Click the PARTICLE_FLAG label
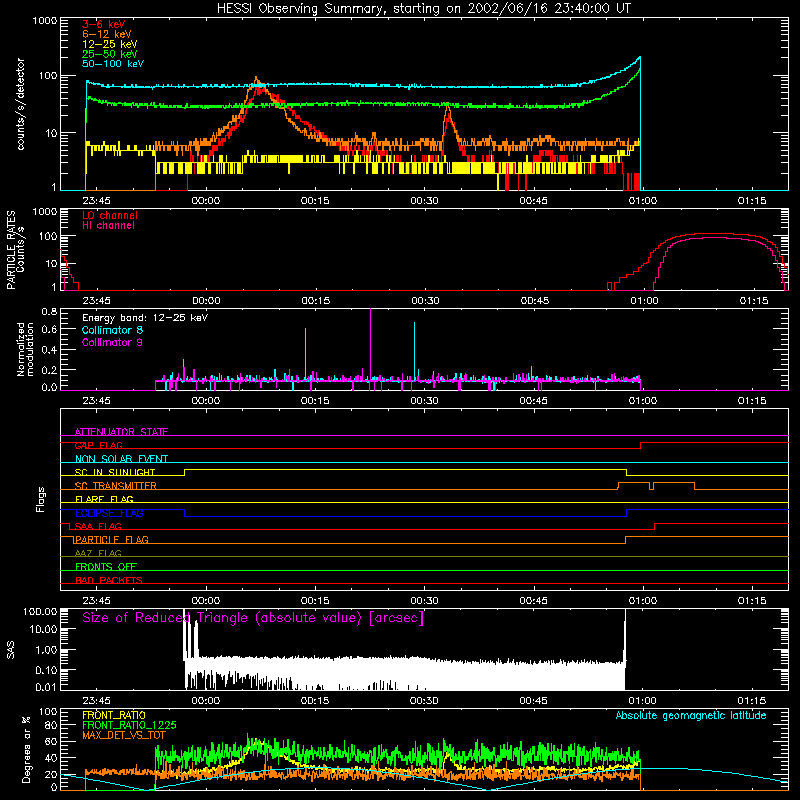800x800 pixels. point(112,539)
